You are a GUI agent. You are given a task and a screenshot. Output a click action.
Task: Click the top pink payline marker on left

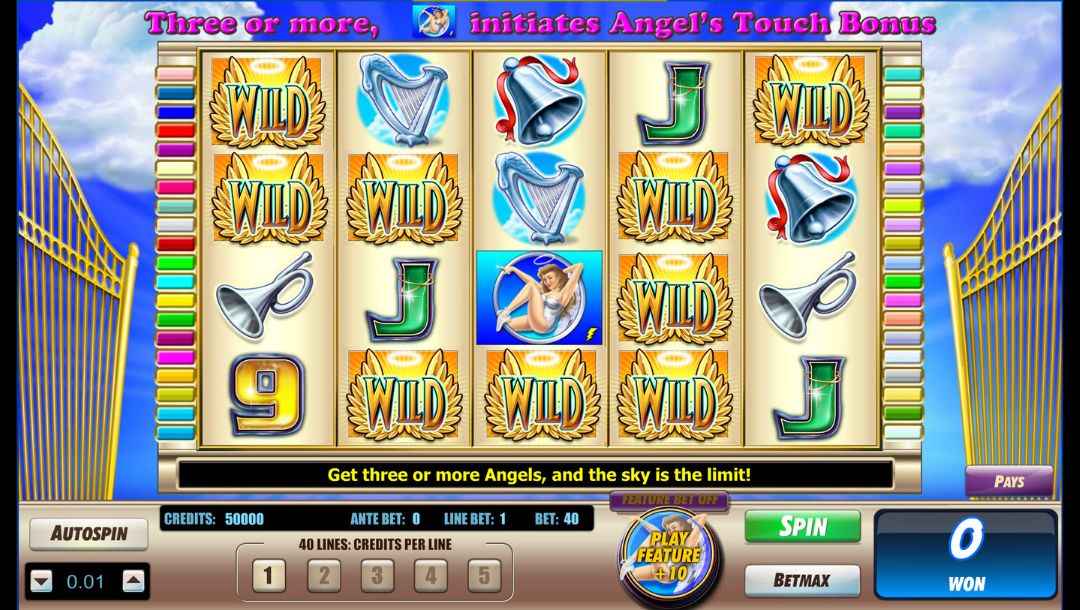coord(176,74)
